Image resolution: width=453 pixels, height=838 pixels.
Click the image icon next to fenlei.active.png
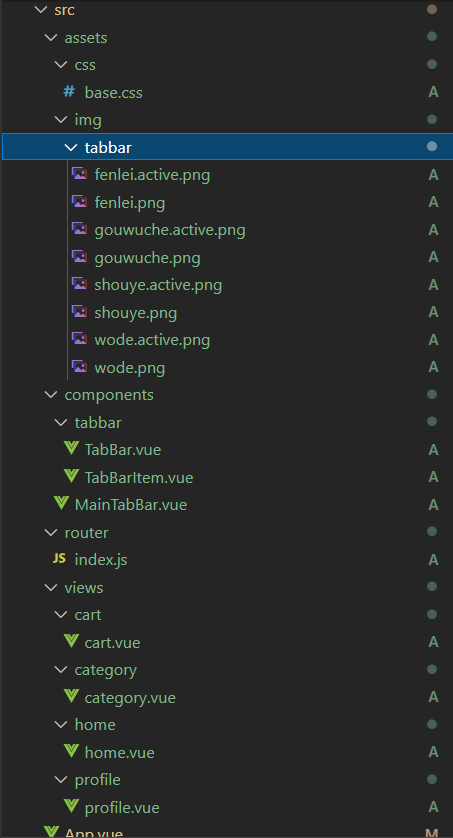point(79,174)
